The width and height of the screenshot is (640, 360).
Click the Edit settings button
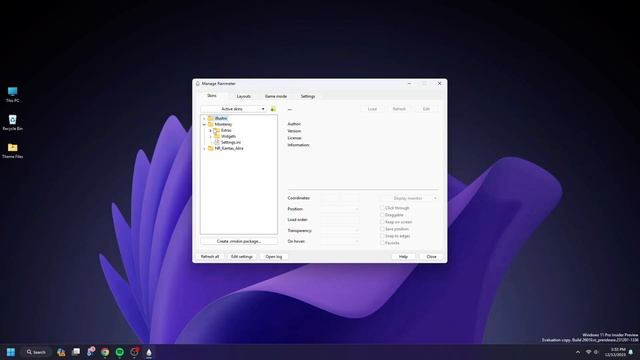[x=242, y=256]
